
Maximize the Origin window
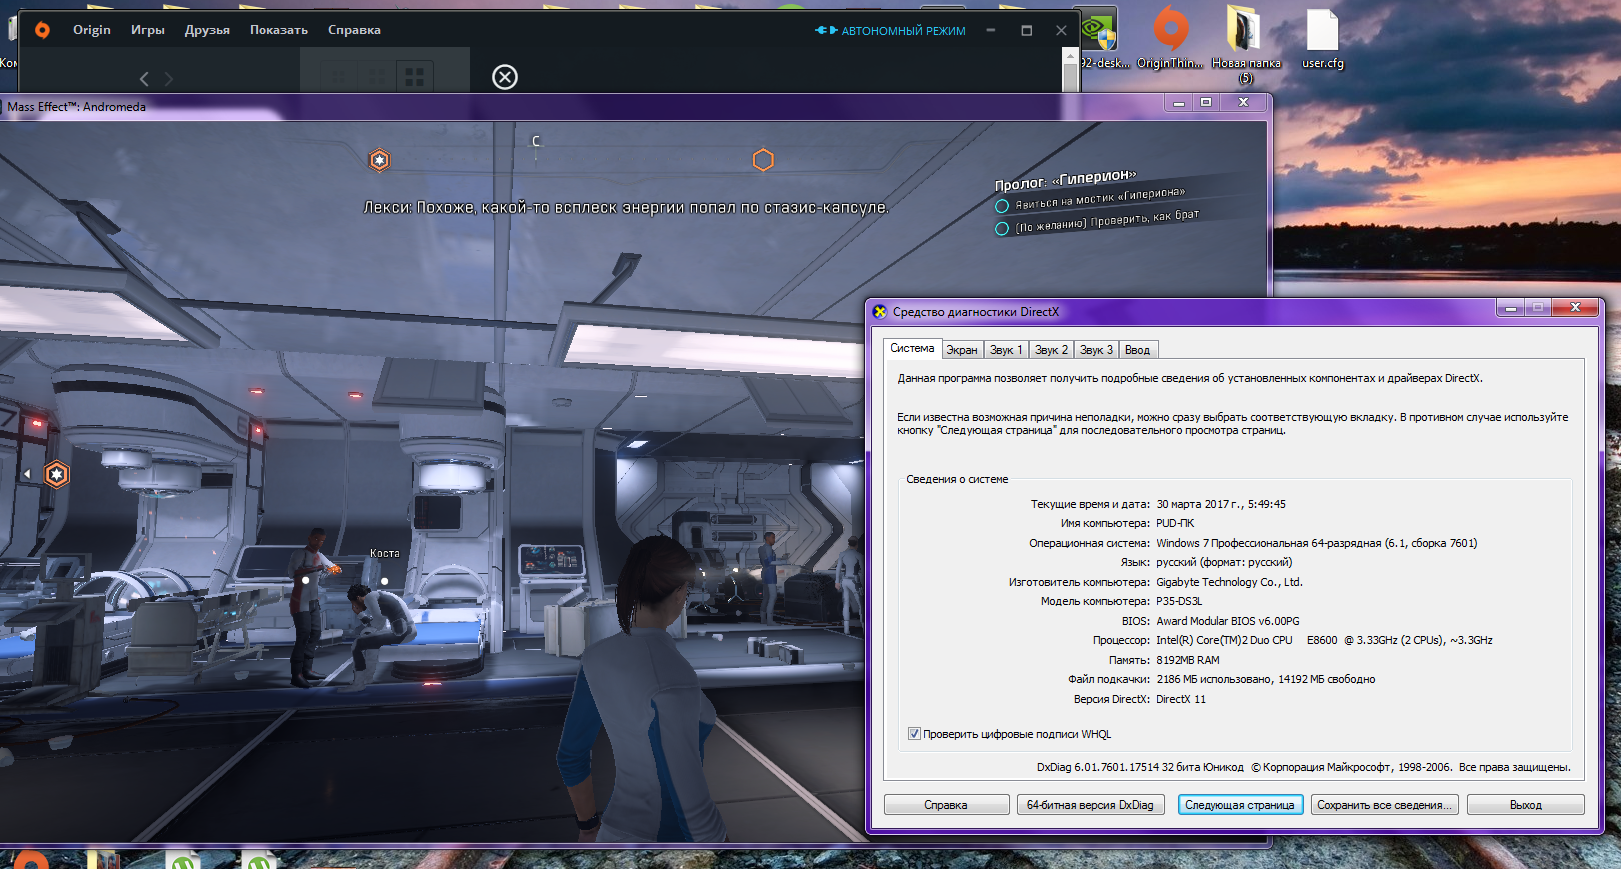pos(1026,31)
